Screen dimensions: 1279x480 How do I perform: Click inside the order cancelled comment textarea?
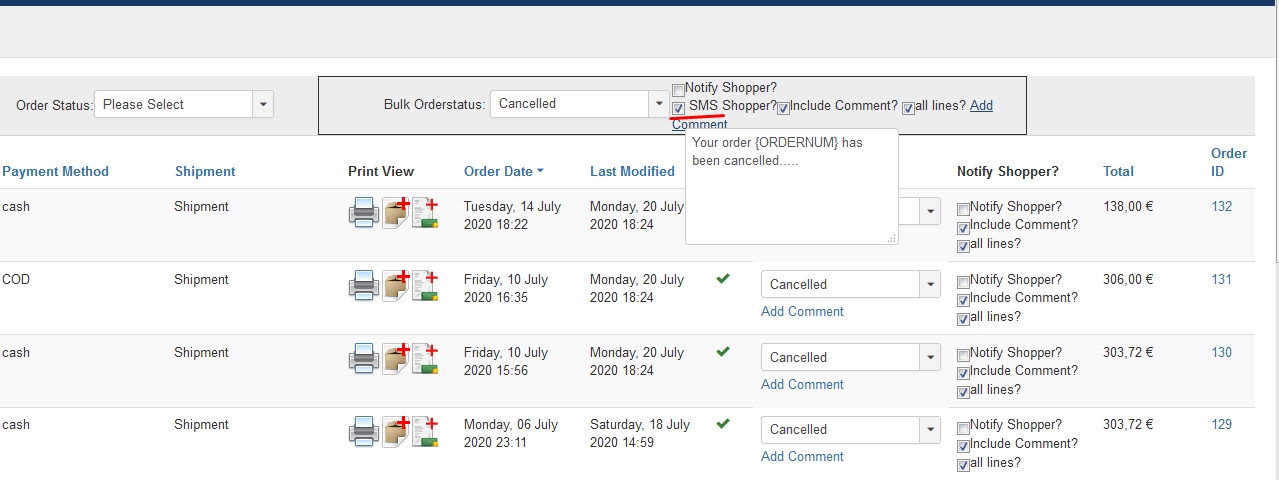(x=792, y=187)
